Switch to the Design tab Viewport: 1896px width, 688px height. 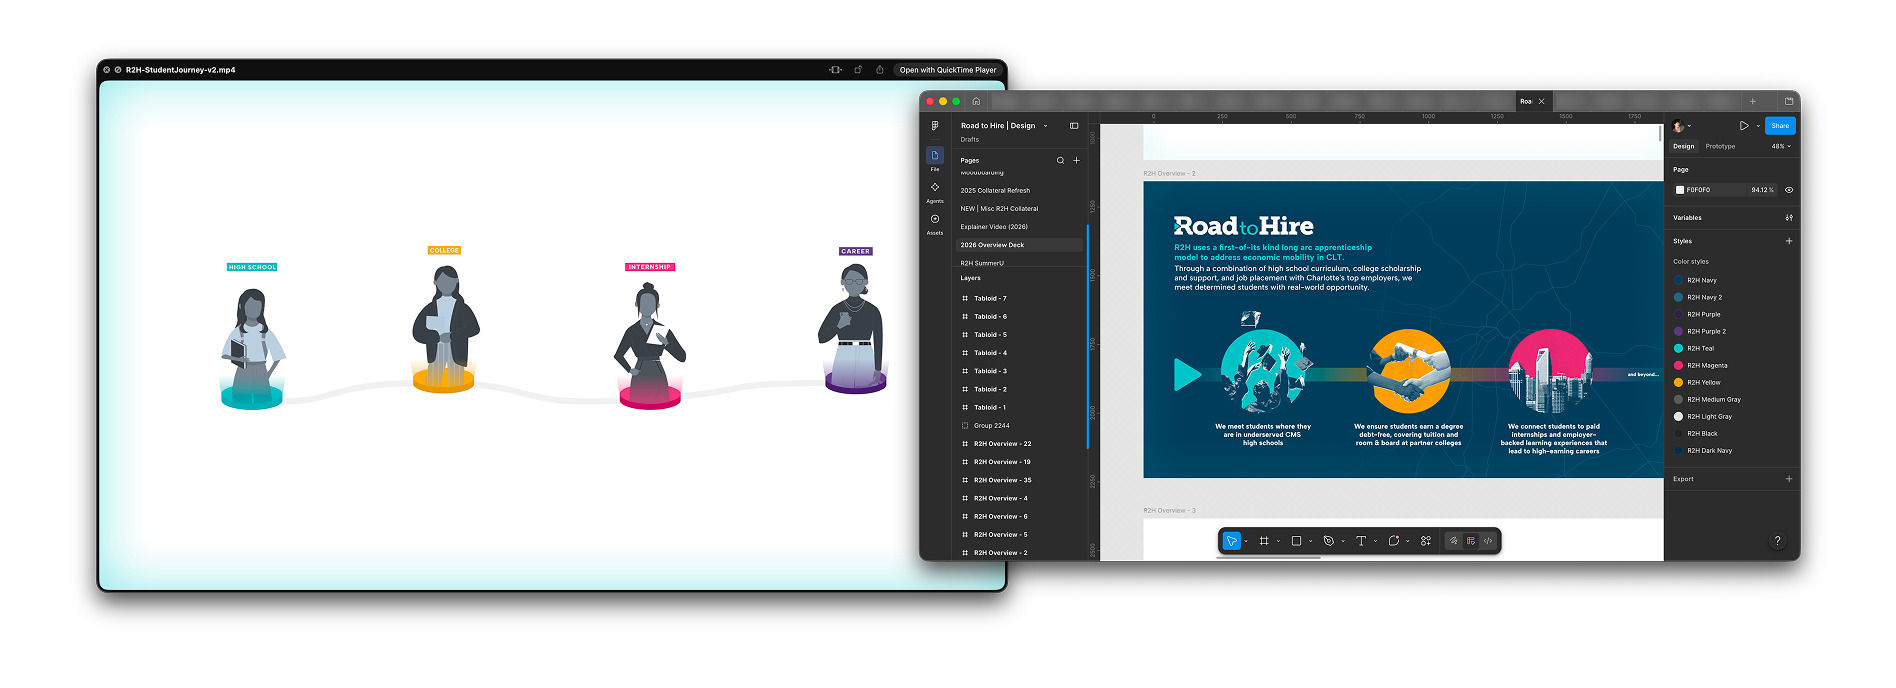(1684, 146)
